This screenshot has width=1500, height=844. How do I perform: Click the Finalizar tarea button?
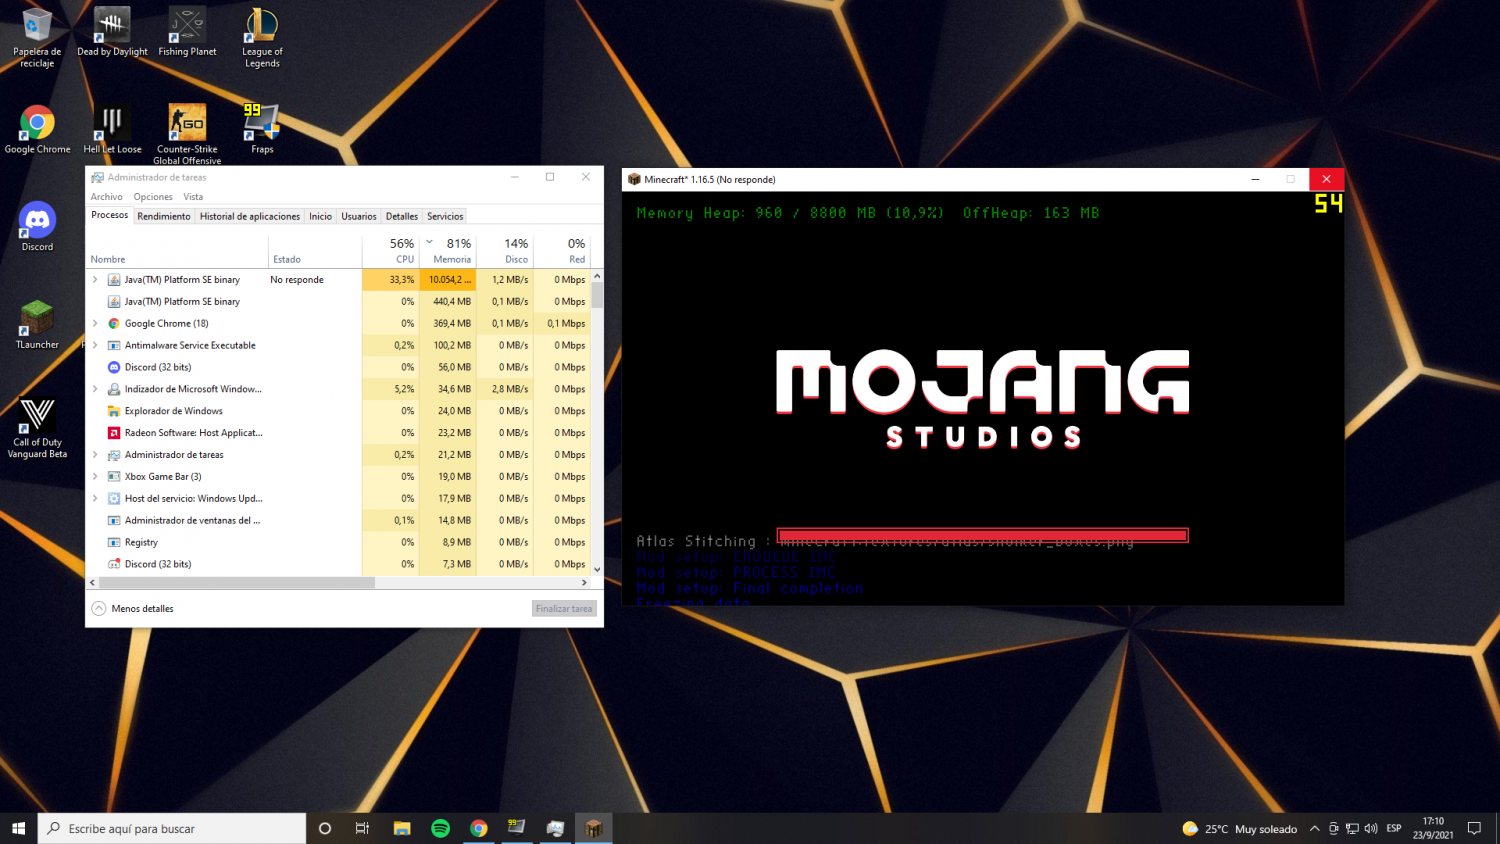click(x=564, y=608)
